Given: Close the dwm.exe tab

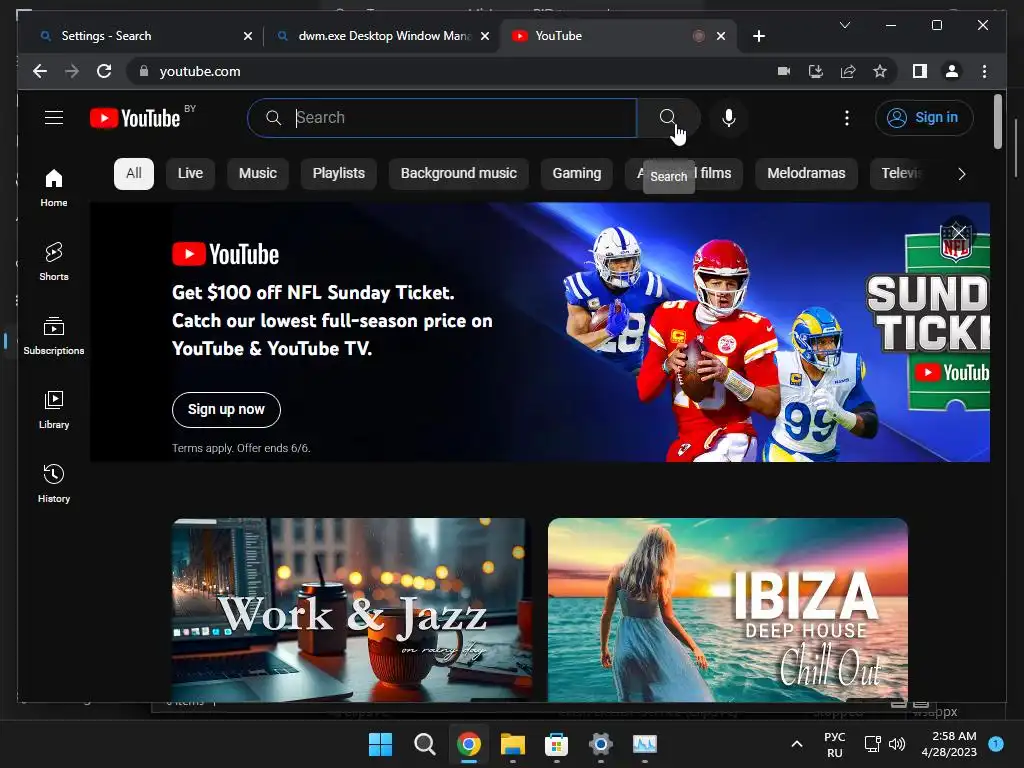Looking at the screenshot, I should 485,36.
